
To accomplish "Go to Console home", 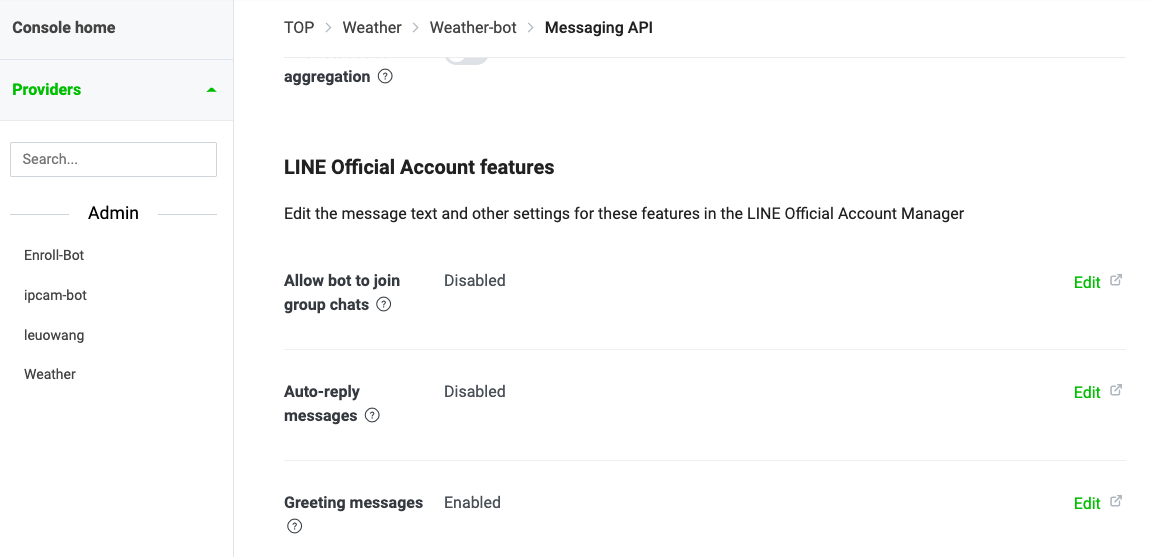I will [64, 28].
